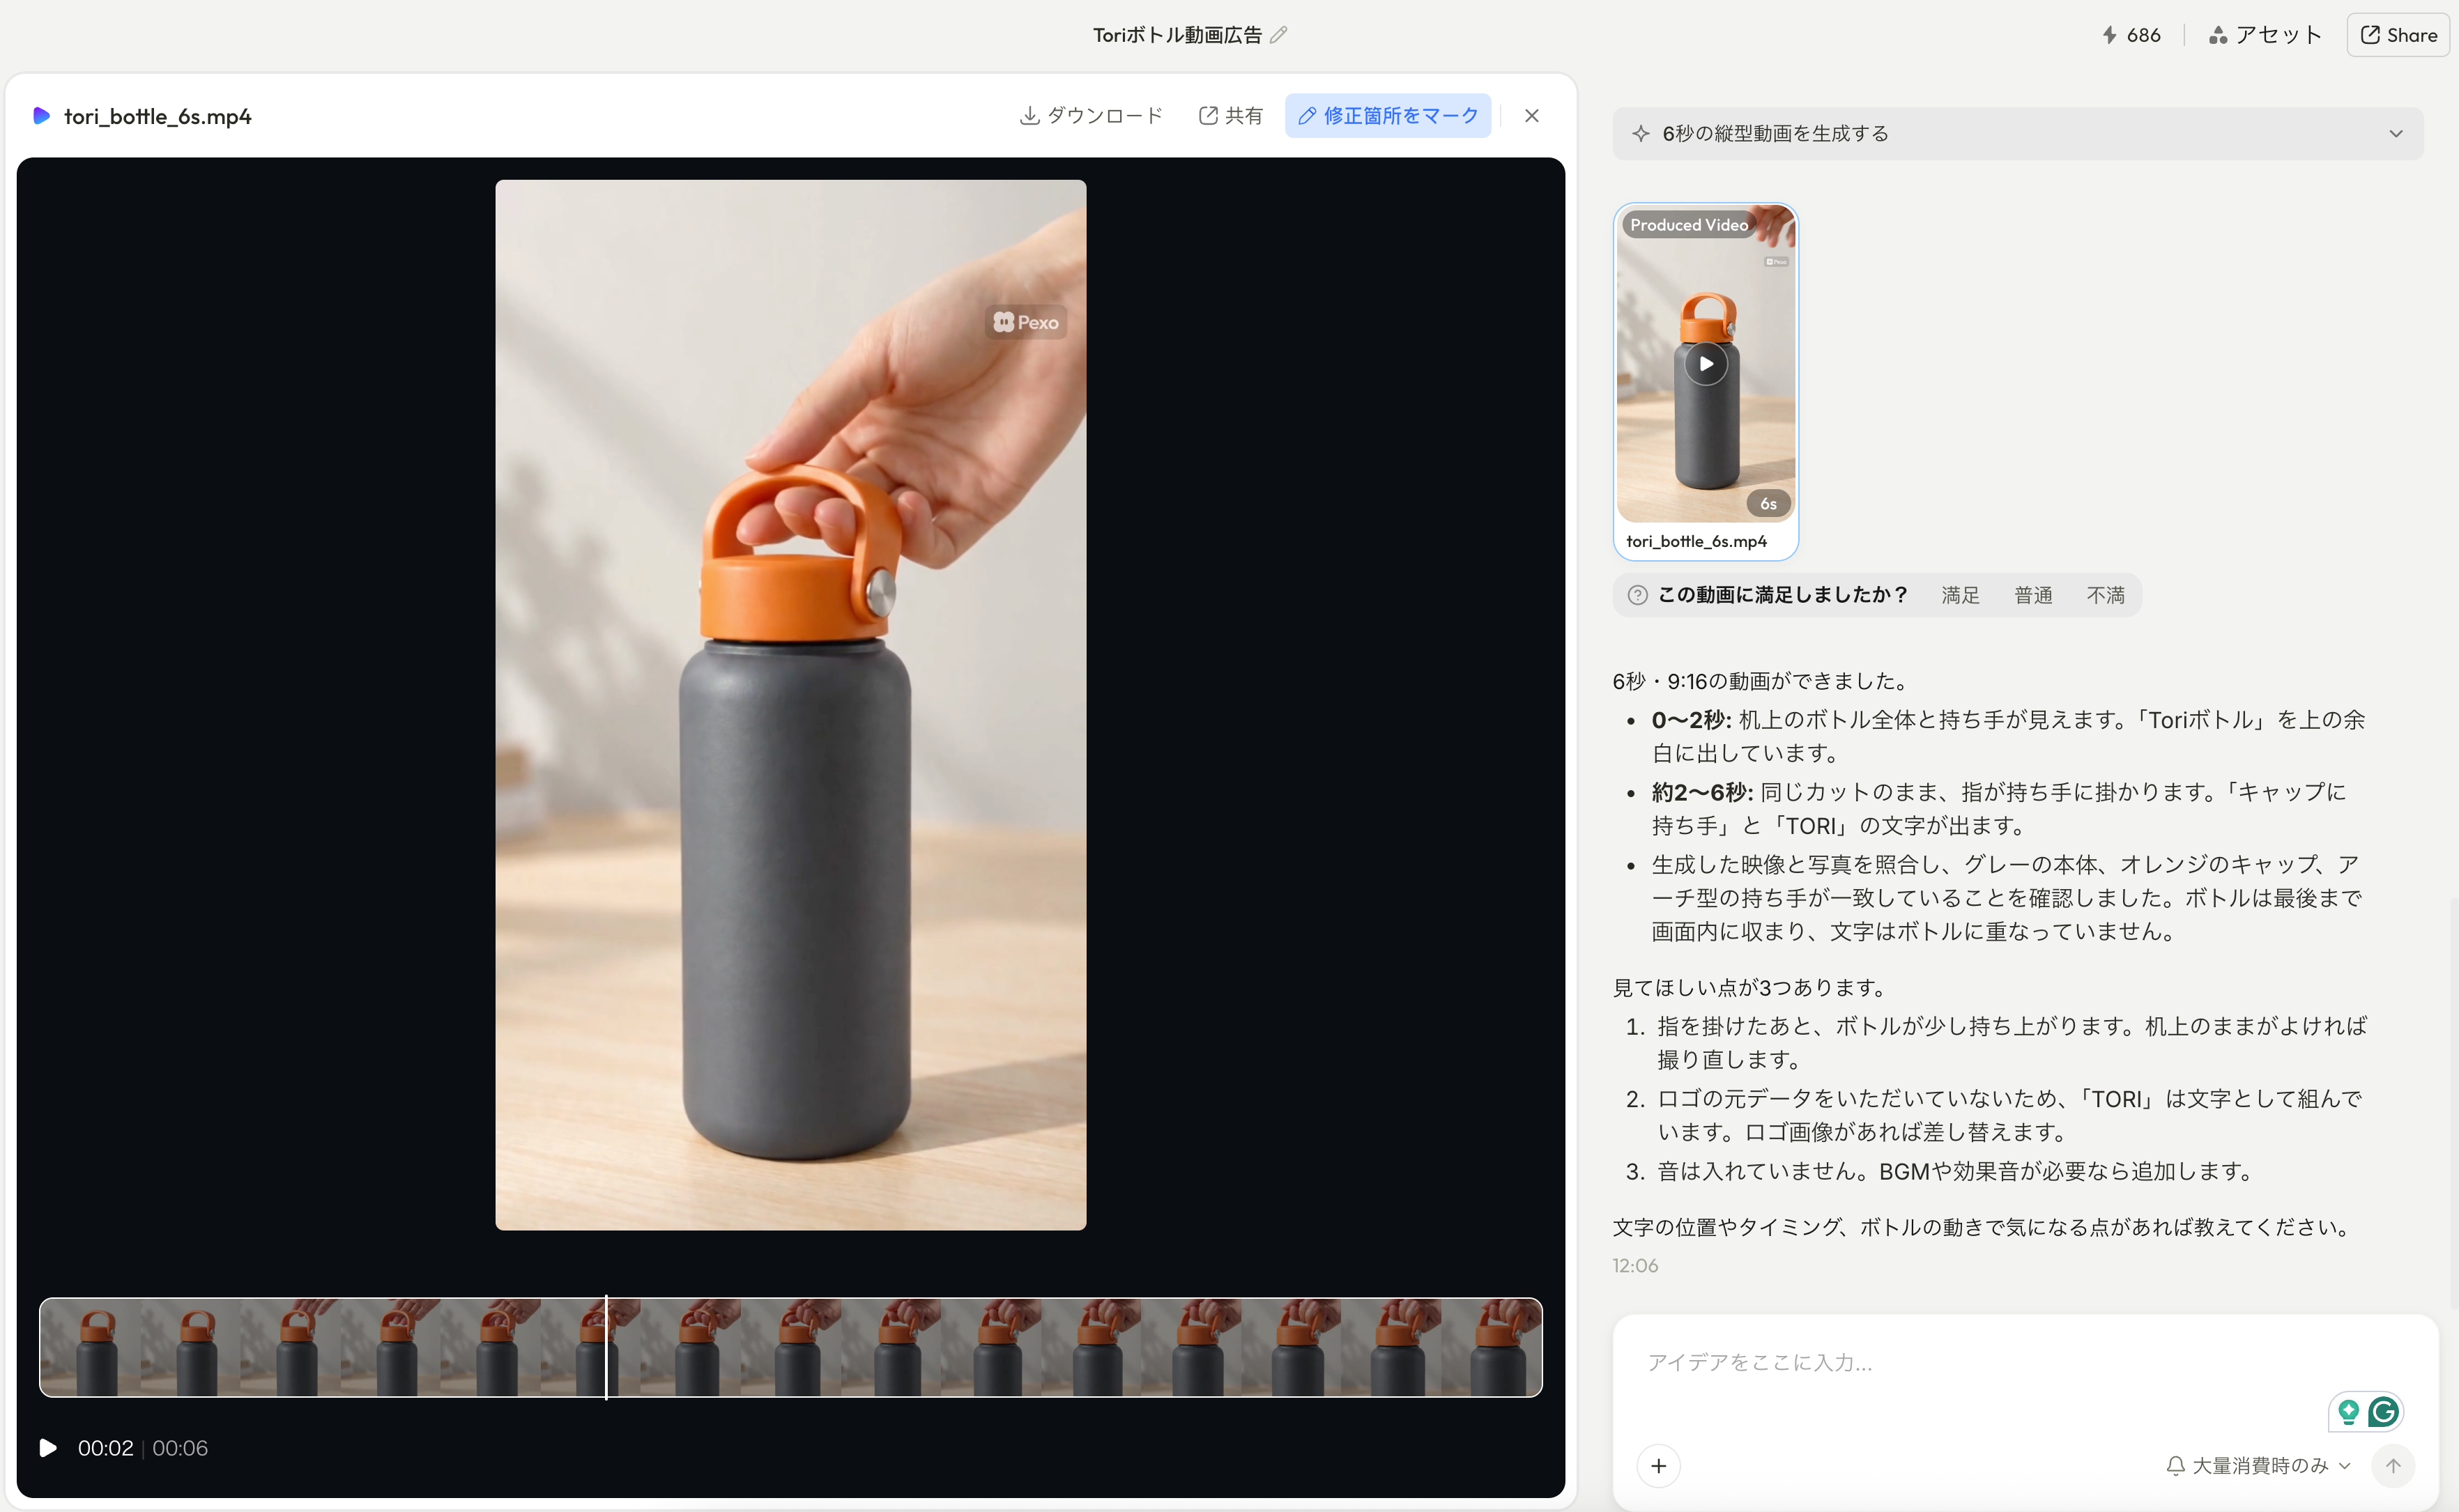Rate the video as 不満
2459x1512 pixels.
(2105, 595)
